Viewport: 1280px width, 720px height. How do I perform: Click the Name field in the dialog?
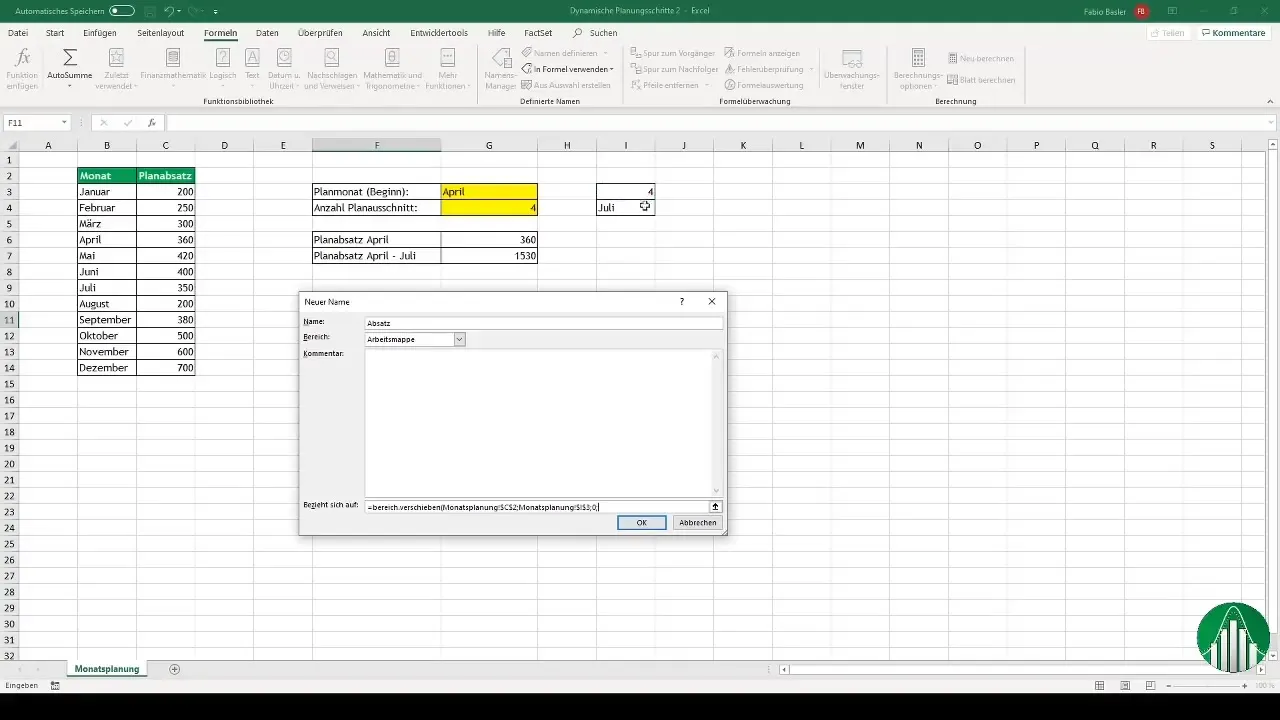[x=543, y=323]
